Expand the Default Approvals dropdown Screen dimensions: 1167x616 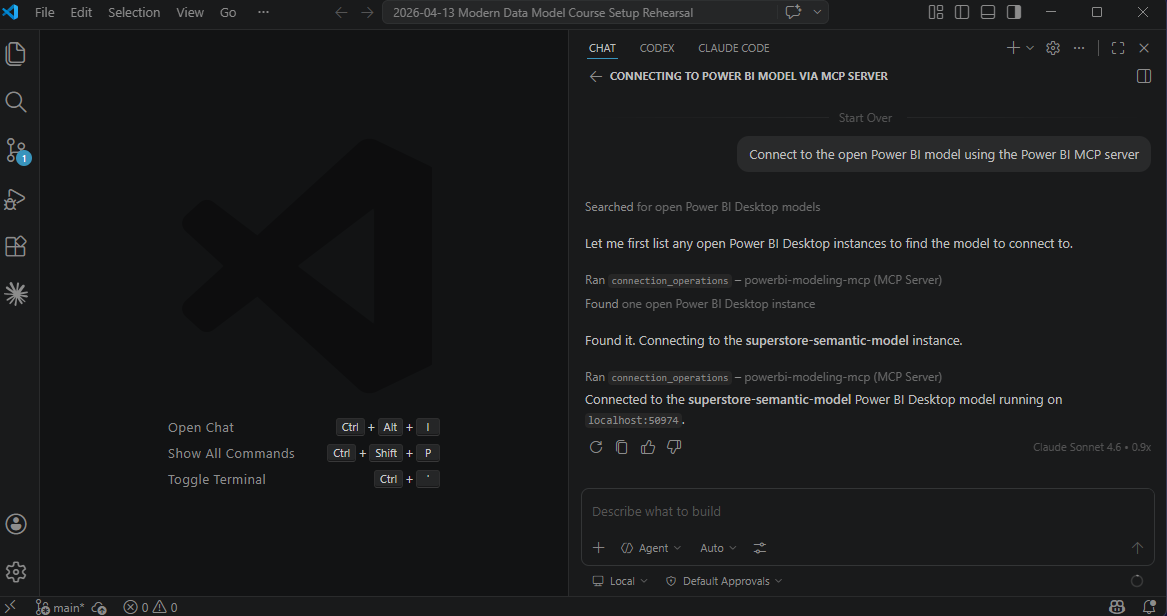(722, 580)
